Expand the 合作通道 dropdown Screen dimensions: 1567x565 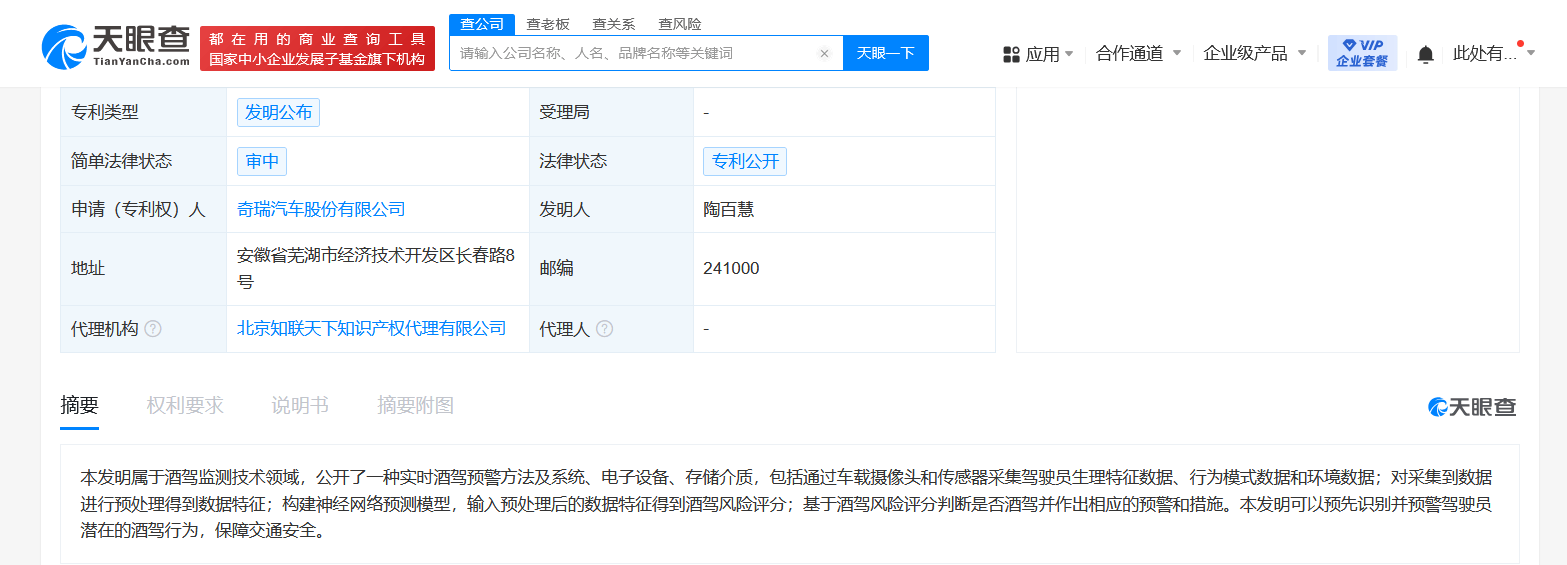tap(1176, 53)
